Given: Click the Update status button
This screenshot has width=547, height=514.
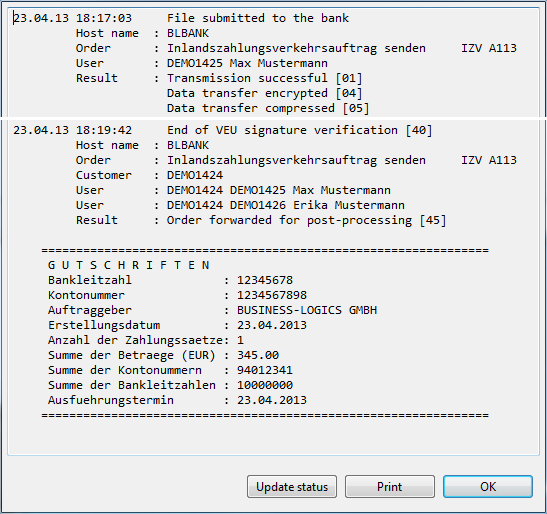Looking at the screenshot, I should [292, 486].
